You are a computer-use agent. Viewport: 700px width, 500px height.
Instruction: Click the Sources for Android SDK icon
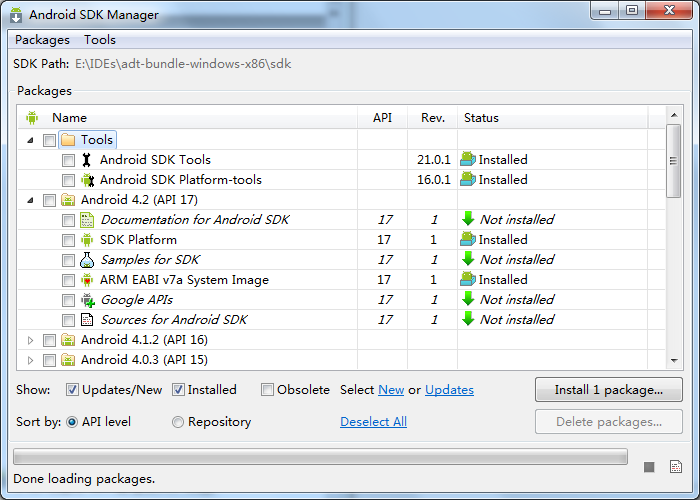(x=87, y=320)
